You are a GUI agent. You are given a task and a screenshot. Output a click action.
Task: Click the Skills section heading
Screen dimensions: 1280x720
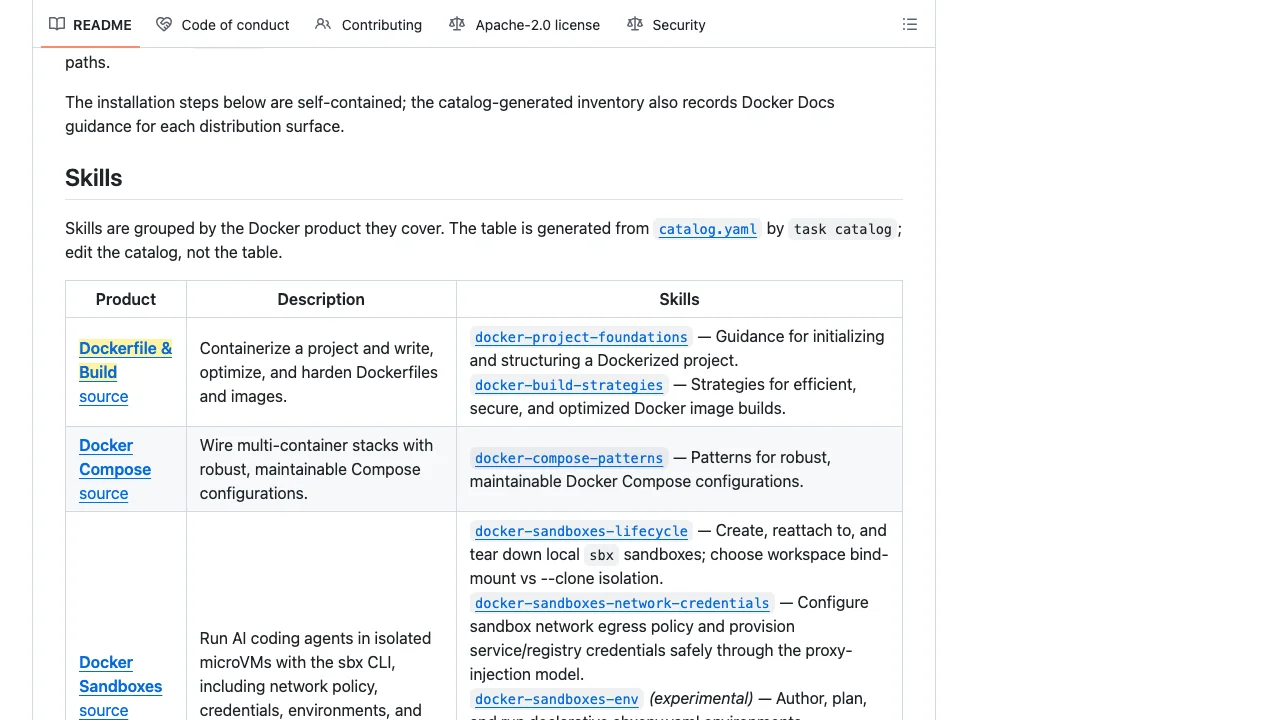(94, 178)
